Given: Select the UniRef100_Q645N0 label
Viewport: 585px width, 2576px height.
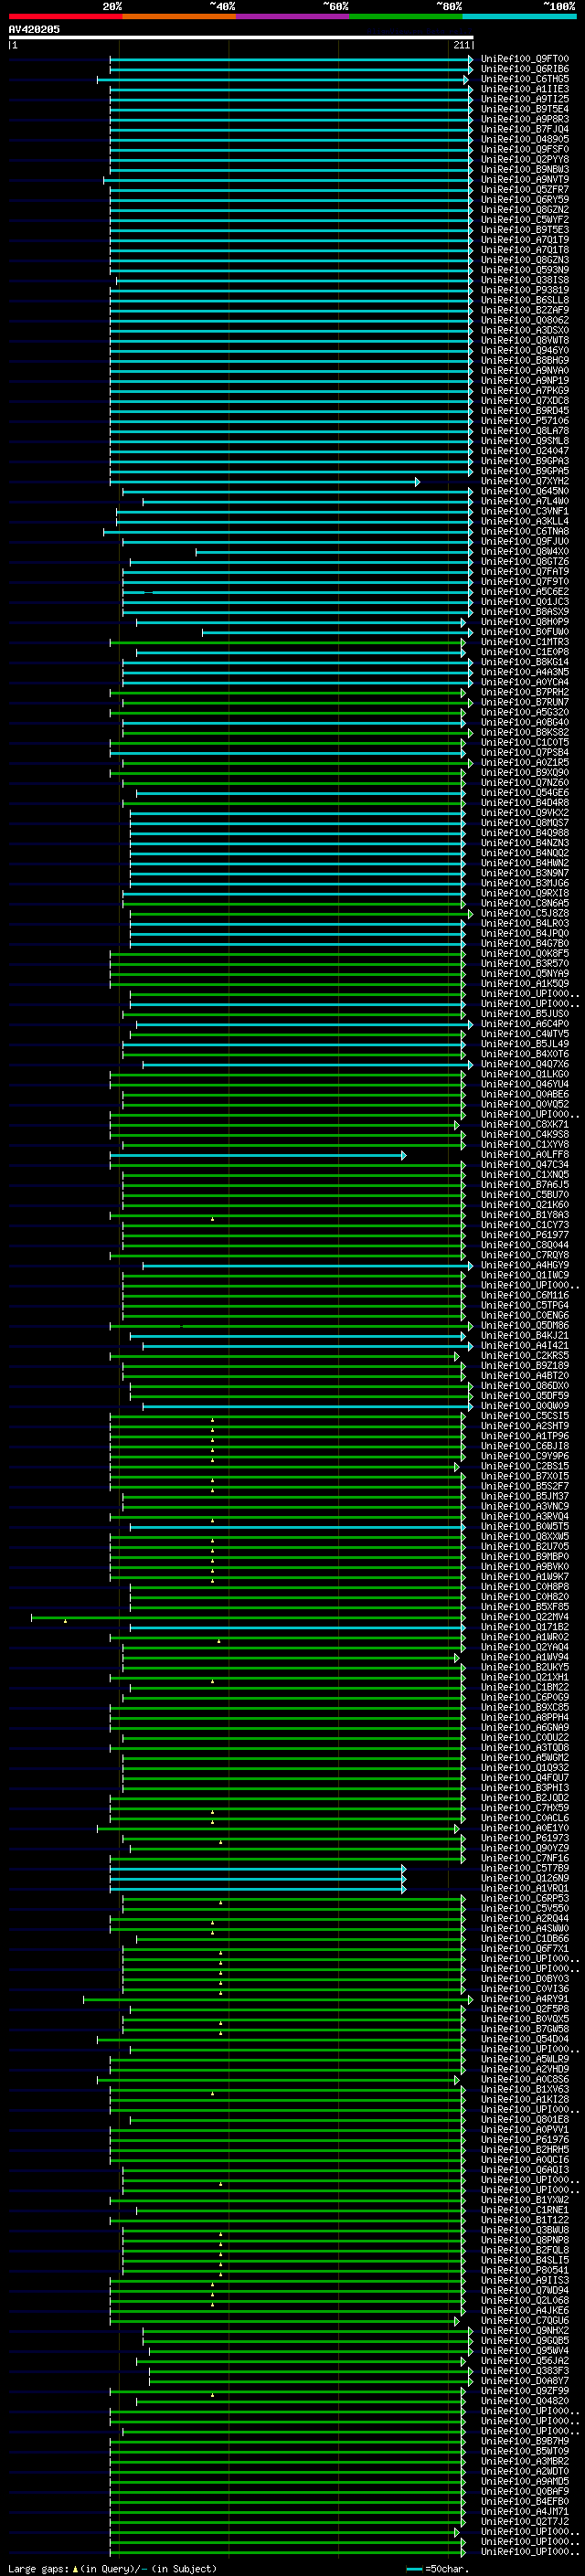Looking at the screenshot, I should coord(525,491).
